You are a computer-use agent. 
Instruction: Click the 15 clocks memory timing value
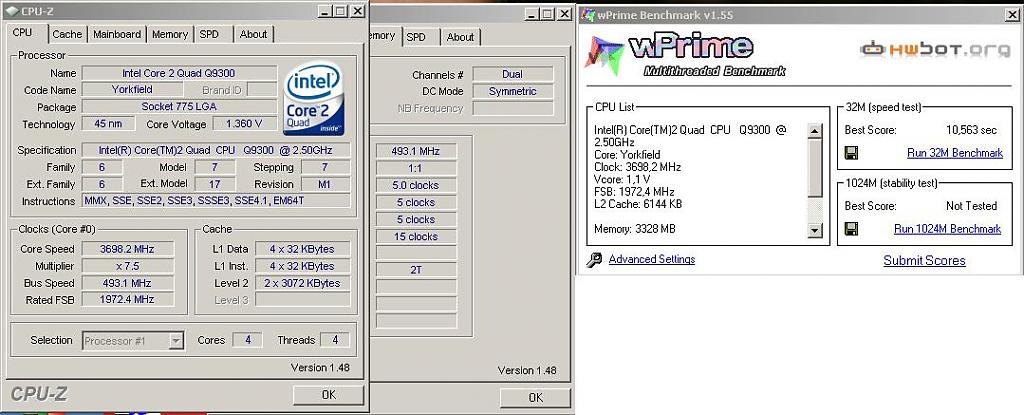[x=416, y=237]
